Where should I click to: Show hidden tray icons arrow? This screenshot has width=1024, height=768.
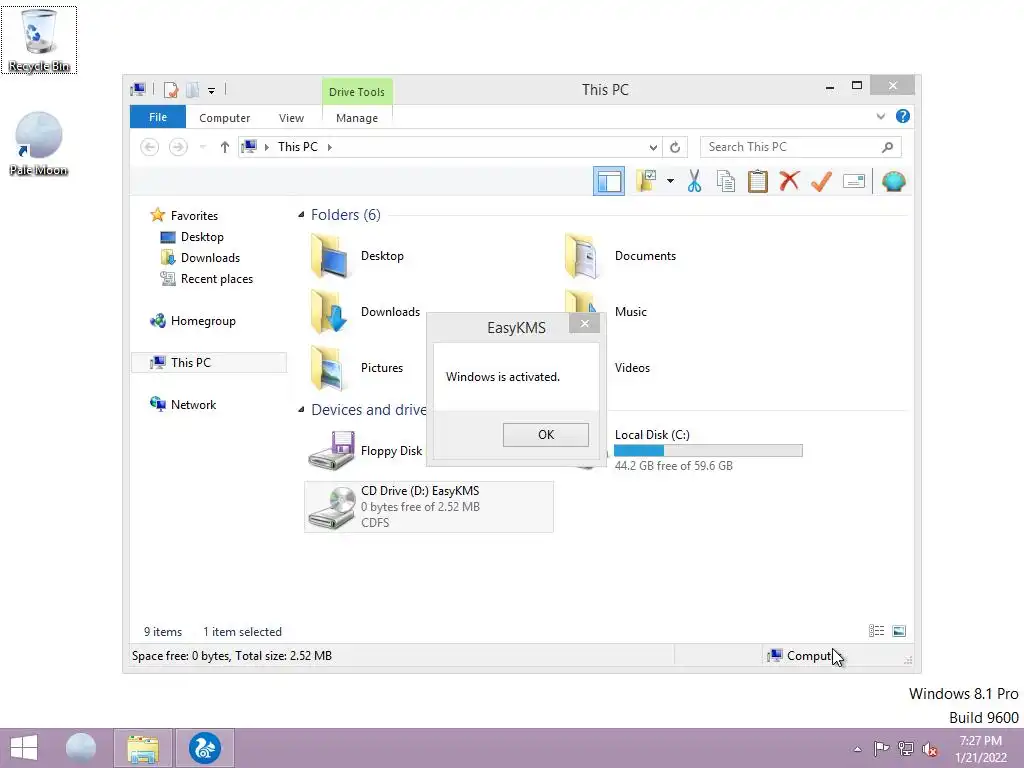[x=857, y=749]
